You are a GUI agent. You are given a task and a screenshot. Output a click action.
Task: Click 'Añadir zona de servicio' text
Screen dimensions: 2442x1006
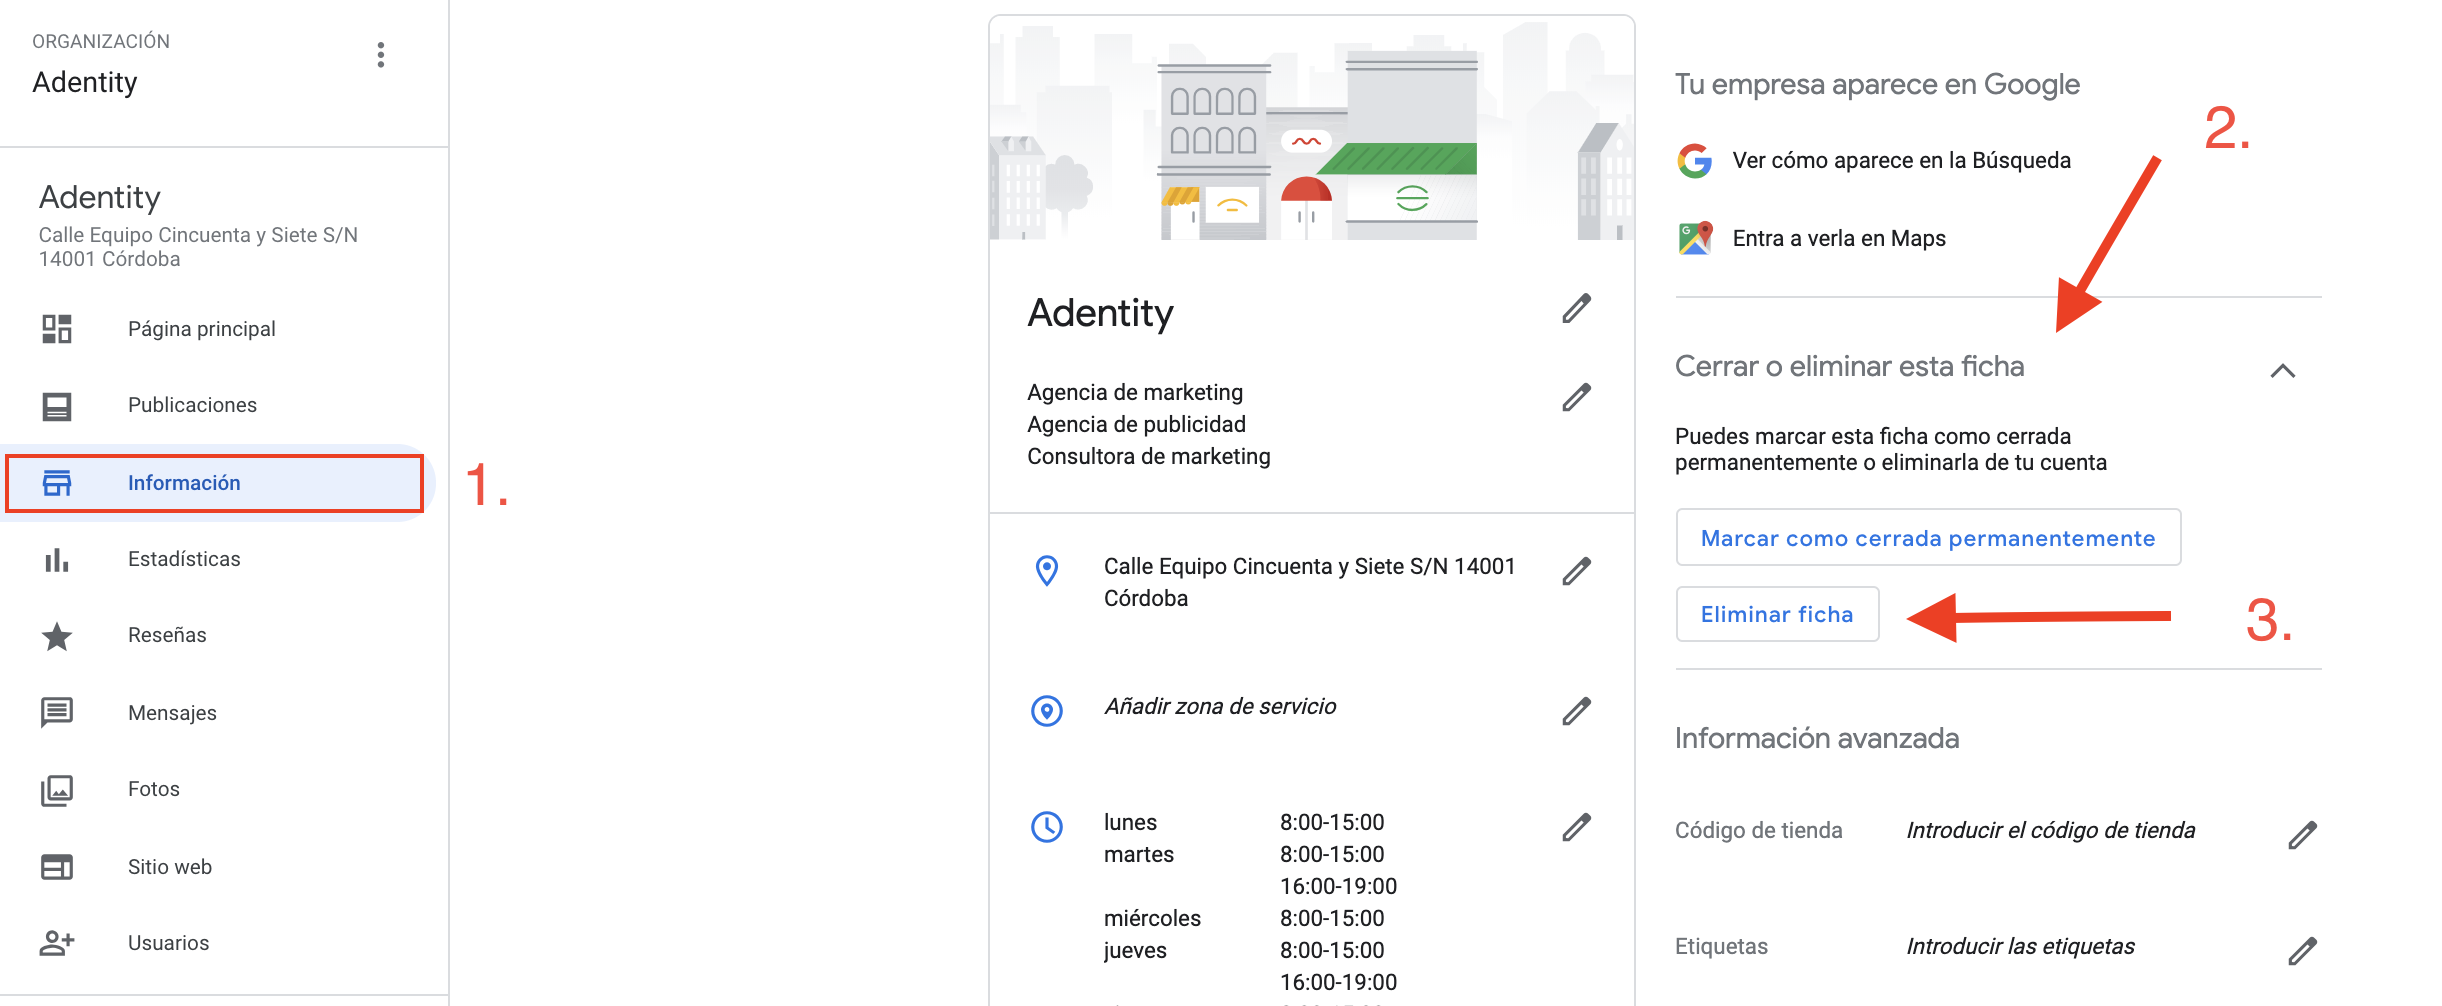click(x=1219, y=707)
